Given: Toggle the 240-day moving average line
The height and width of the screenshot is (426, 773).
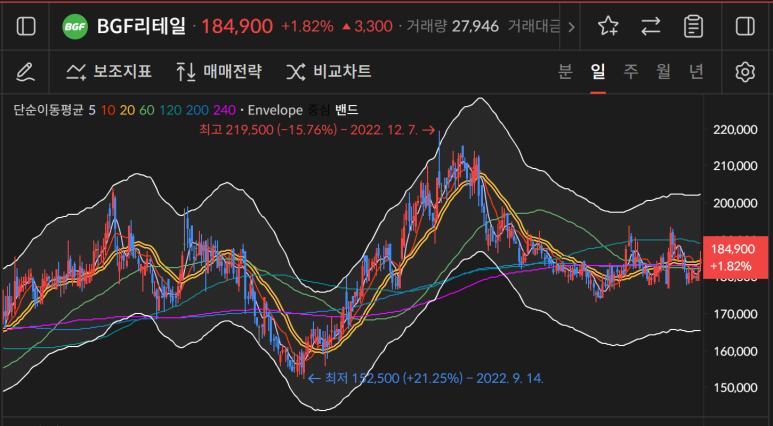Looking at the screenshot, I should tap(224, 110).
